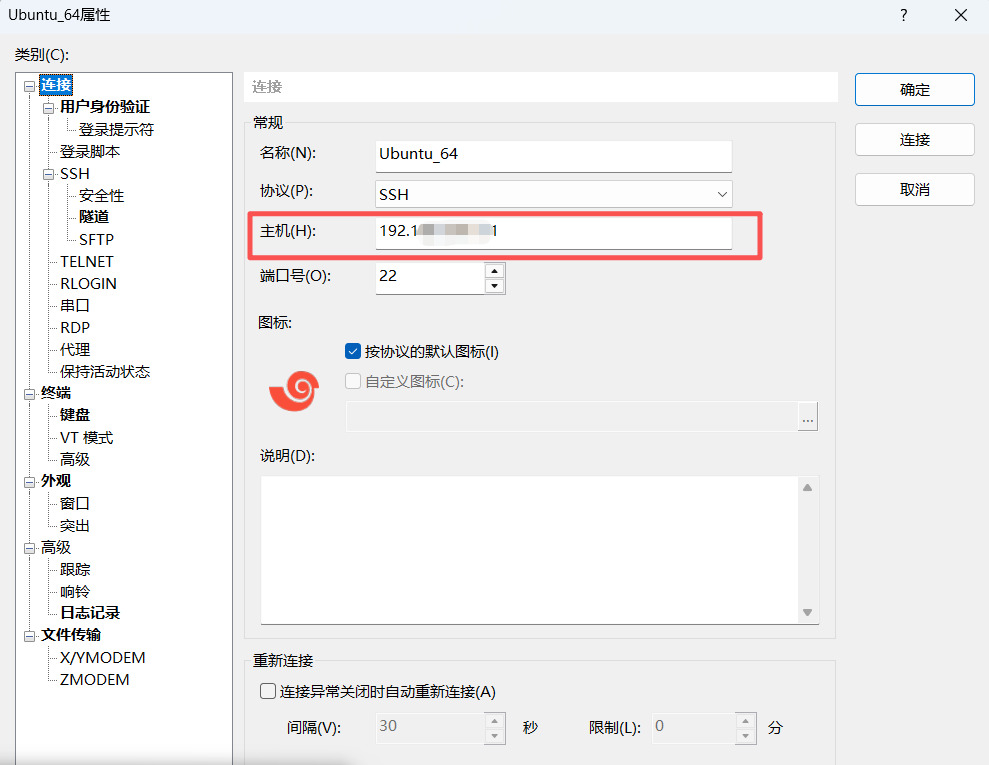Collapse the 连接 tree node
Viewport: 989px width, 765px height.
pyautogui.click(x=30, y=86)
